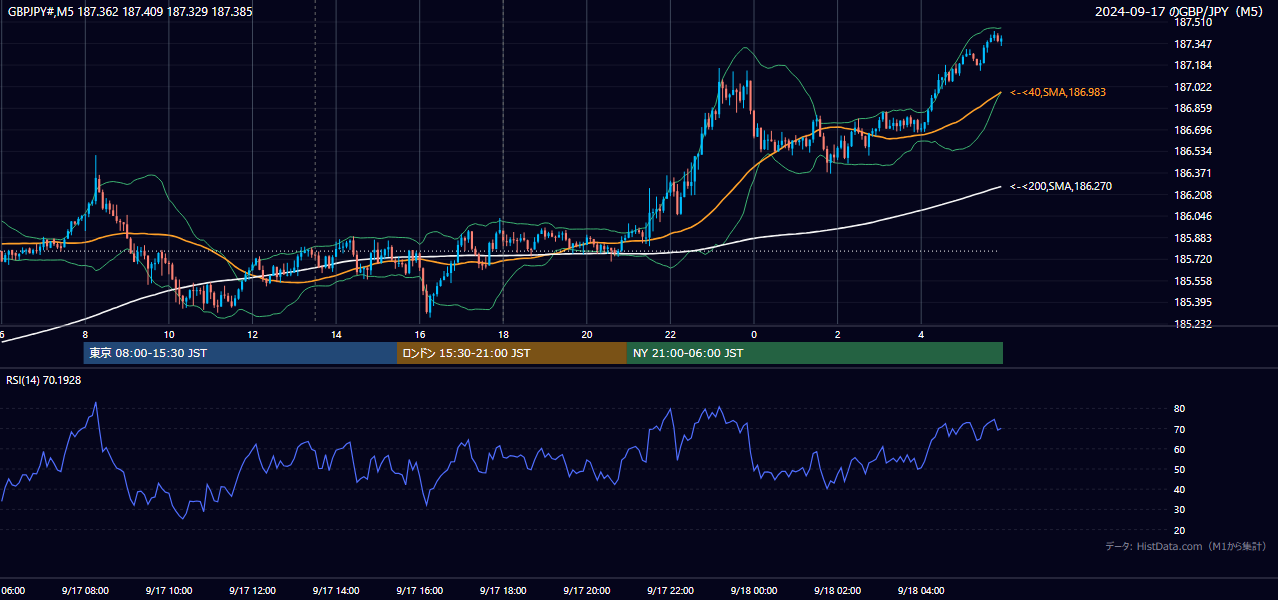Click the 200 SMA 186.270 label

tap(1061, 186)
